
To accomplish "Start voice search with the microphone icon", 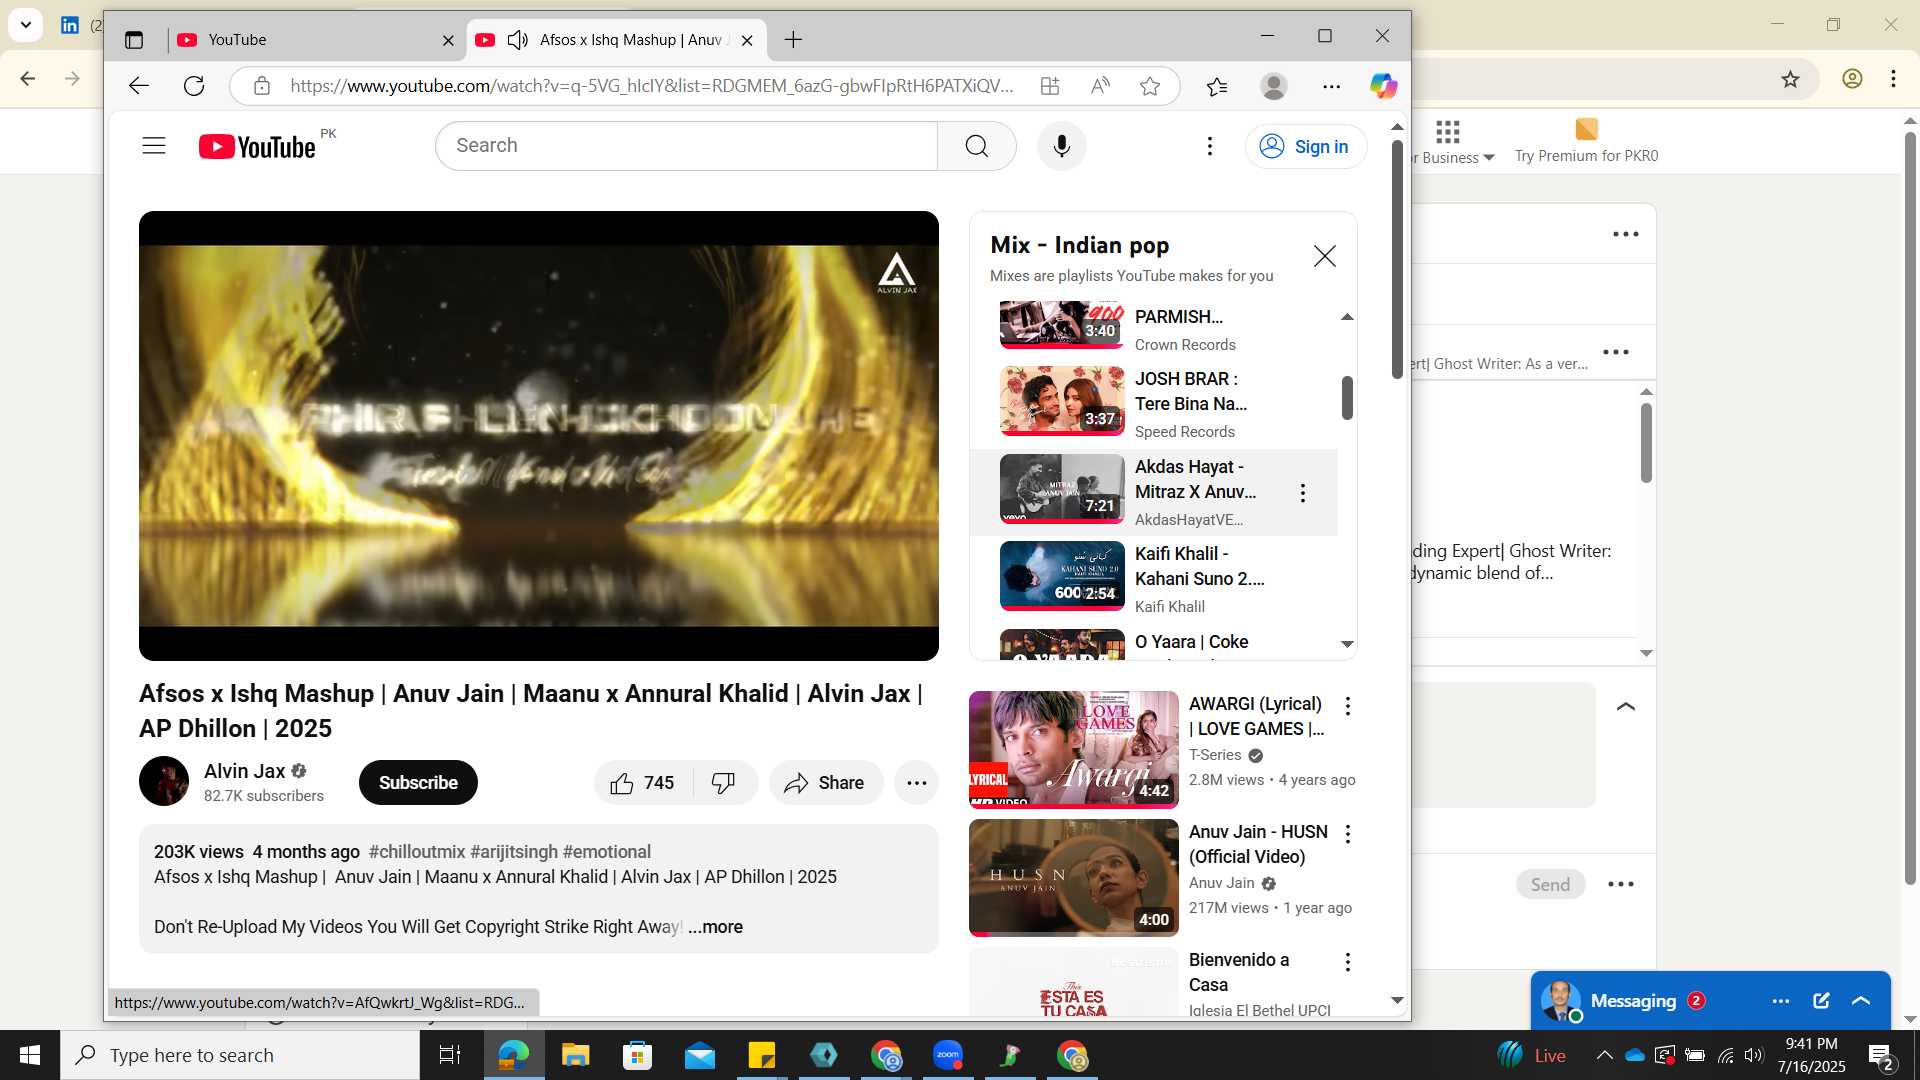I will click(x=1061, y=146).
